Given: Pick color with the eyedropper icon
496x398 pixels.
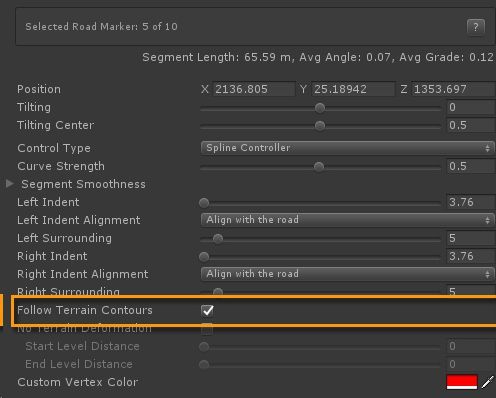Looking at the screenshot, I should (488, 382).
